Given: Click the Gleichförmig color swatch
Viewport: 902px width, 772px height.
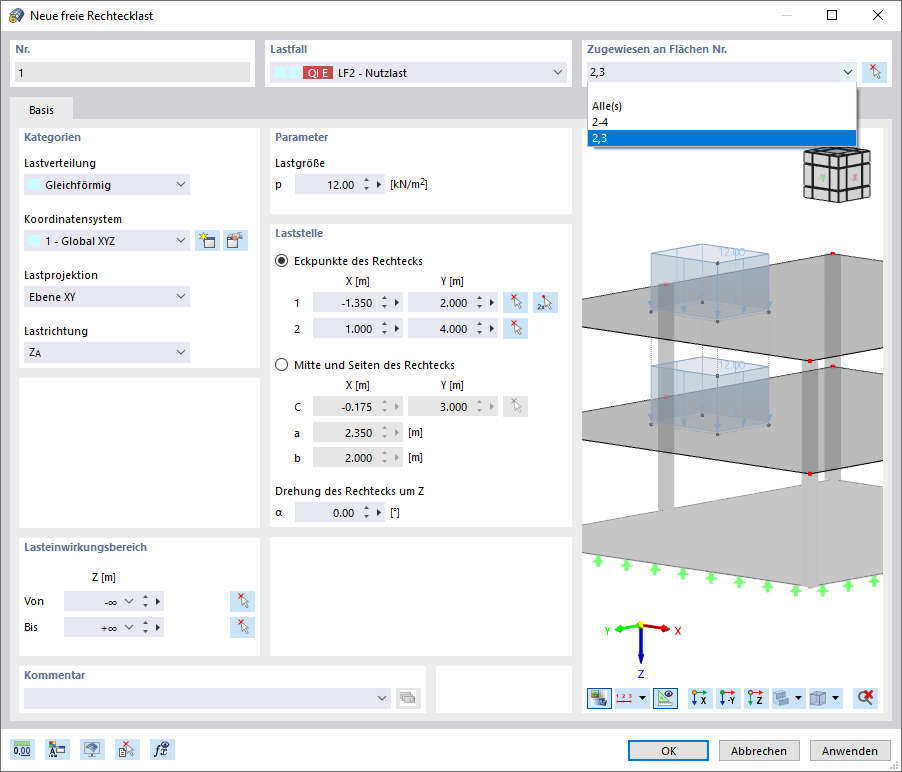Looking at the screenshot, I should (x=35, y=185).
